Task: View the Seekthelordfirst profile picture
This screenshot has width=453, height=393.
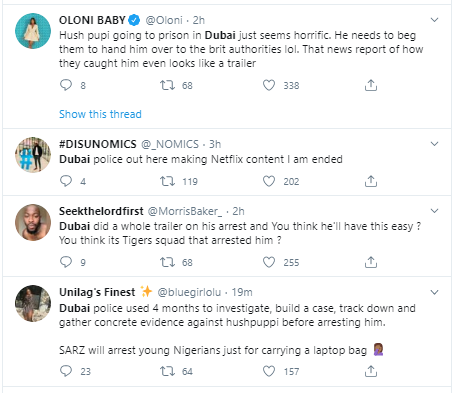Action: click(33, 222)
